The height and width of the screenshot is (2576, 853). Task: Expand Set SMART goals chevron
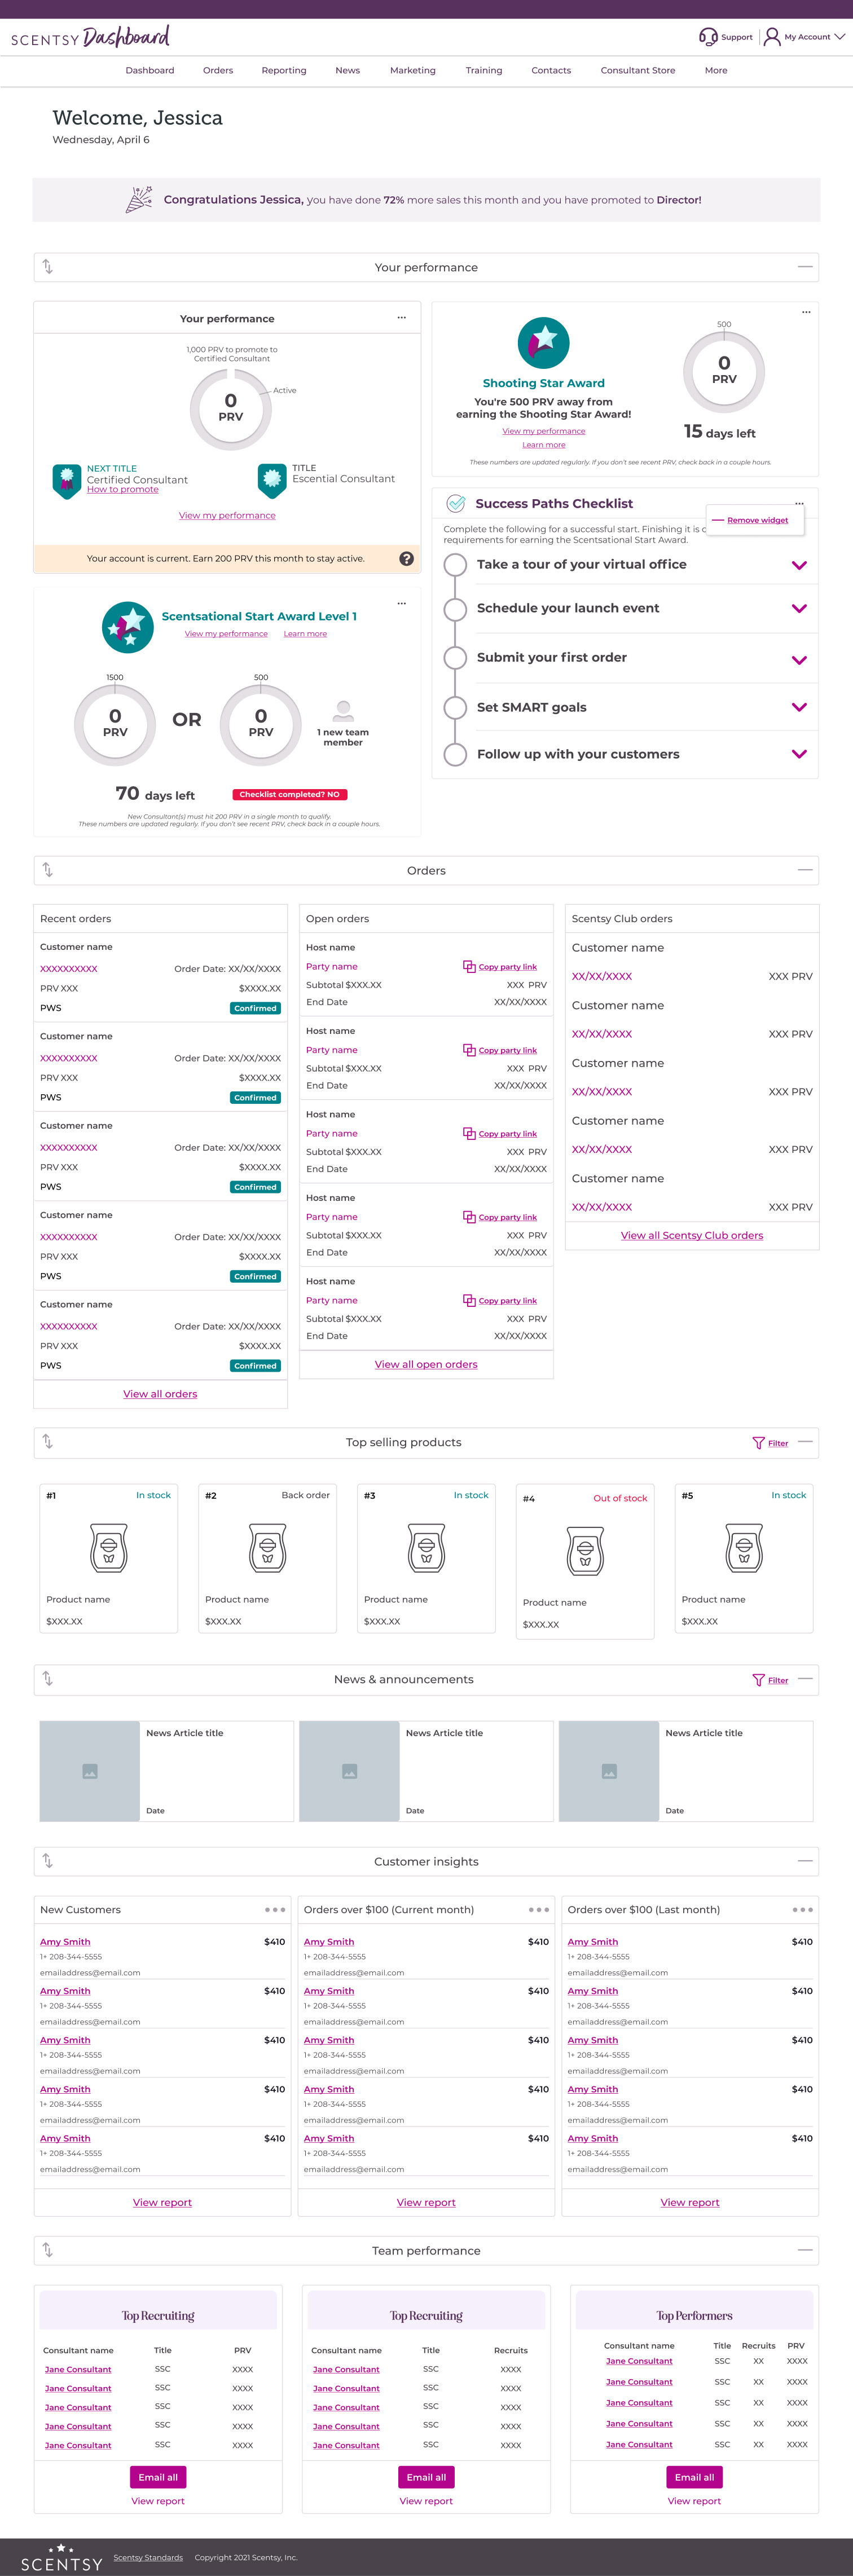[x=799, y=708]
